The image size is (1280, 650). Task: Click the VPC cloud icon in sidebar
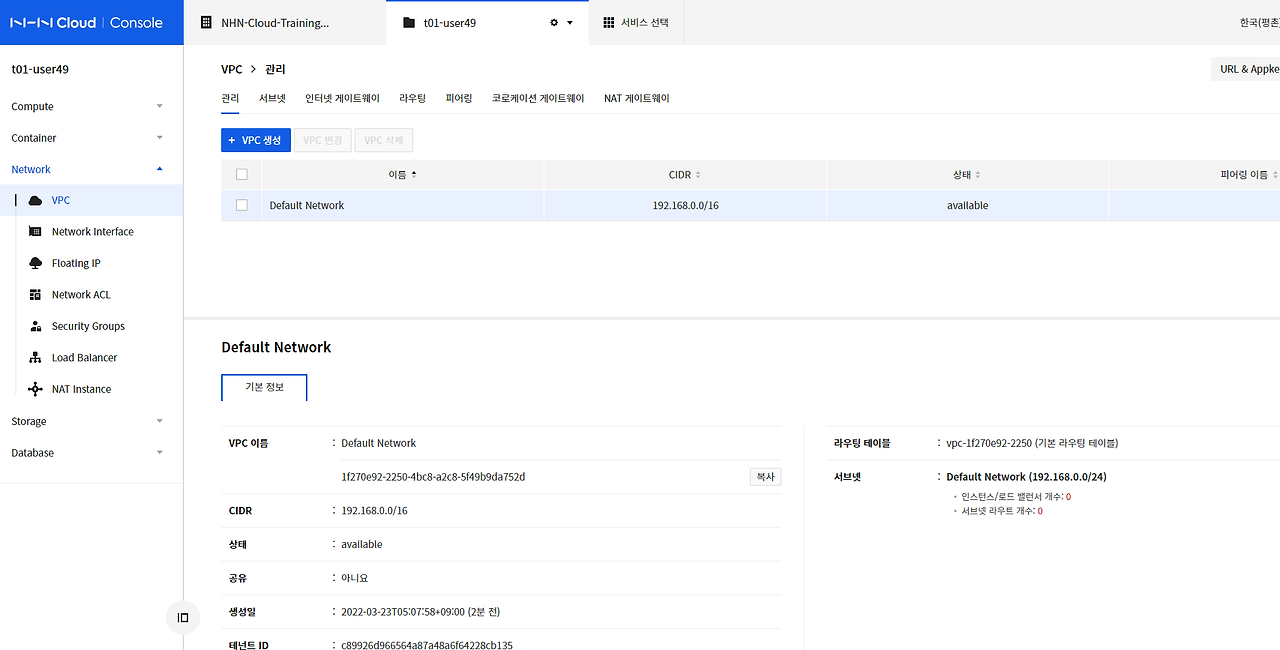(35, 201)
